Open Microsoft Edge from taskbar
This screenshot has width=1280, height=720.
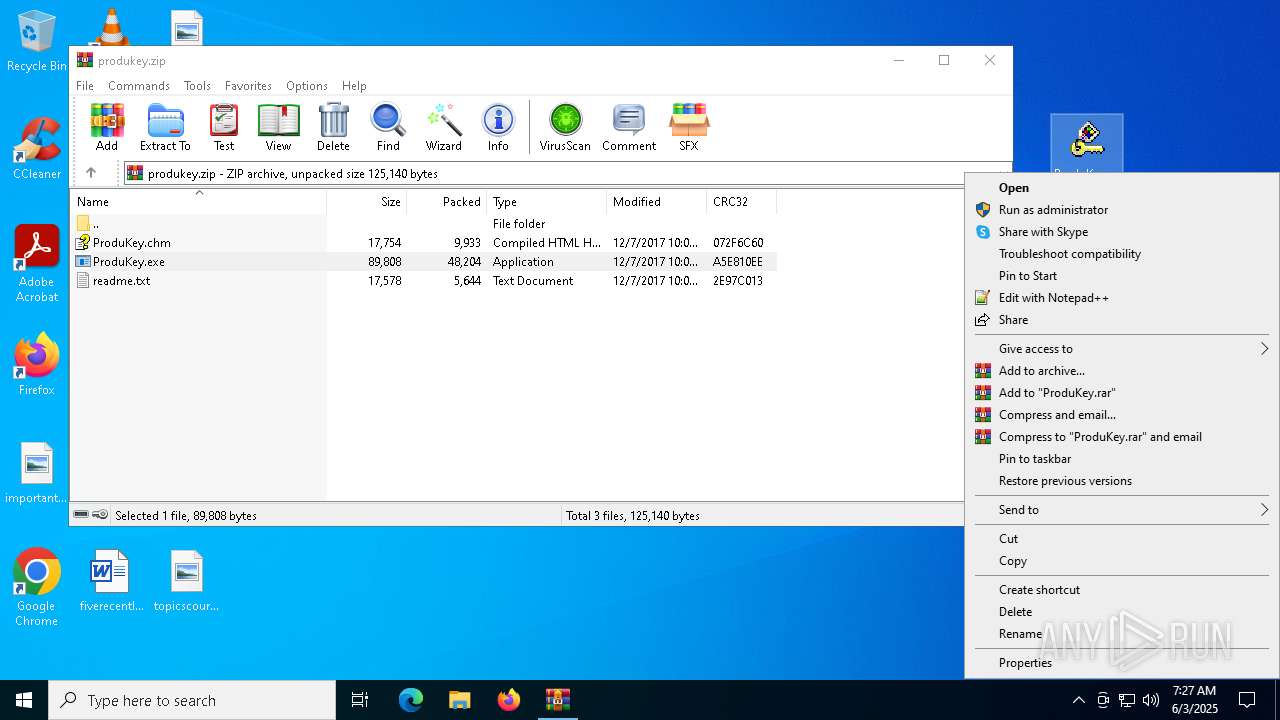(x=411, y=700)
